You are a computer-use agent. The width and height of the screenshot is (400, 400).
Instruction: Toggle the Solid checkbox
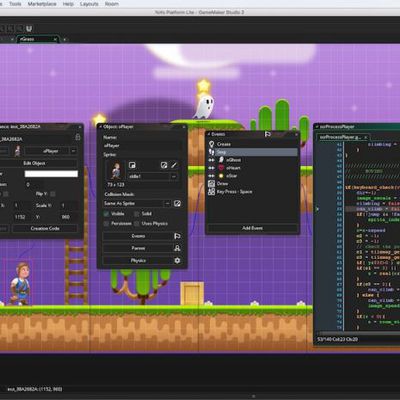point(137,214)
